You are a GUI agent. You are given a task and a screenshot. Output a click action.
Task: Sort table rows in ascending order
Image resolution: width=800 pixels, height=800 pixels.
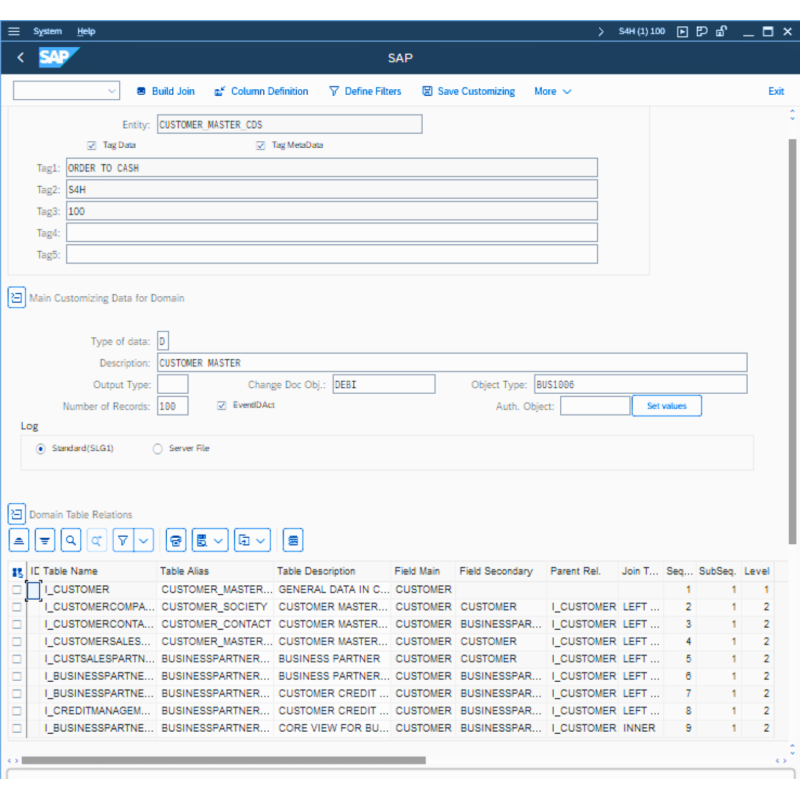point(18,540)
